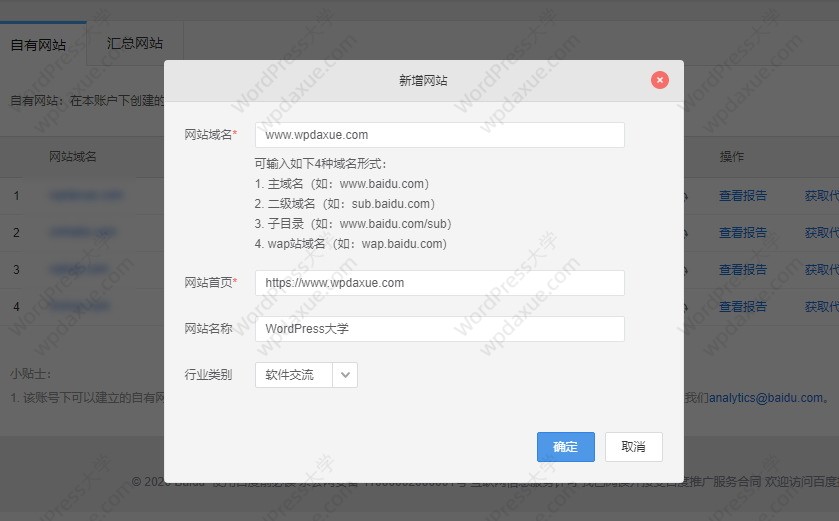Open 查看报告 link in row 3
Viewport: 839px width, 521px height.
pyautogui.click(x=743, y=270)
